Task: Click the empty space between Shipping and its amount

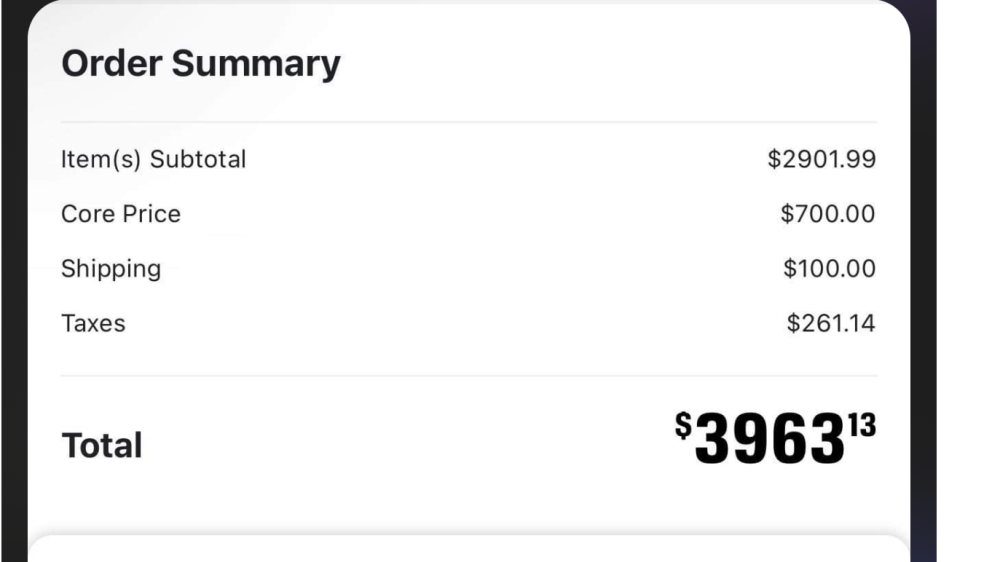Action: tap(470, 269)
